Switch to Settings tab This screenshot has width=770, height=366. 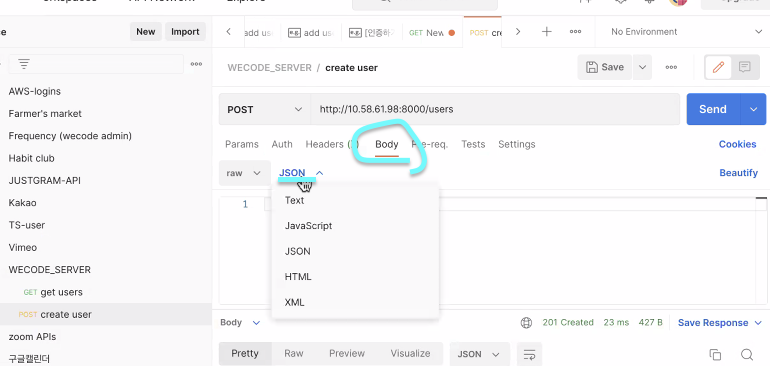[517, 144]
